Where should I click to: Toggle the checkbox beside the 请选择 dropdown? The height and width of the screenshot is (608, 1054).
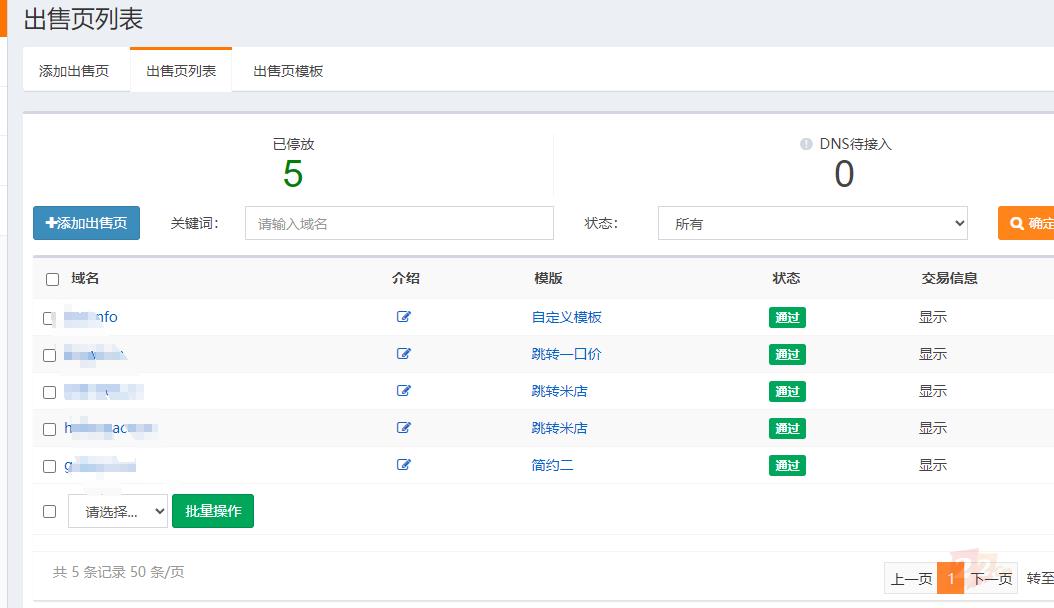pyautogui.click(x=49, y=512)
